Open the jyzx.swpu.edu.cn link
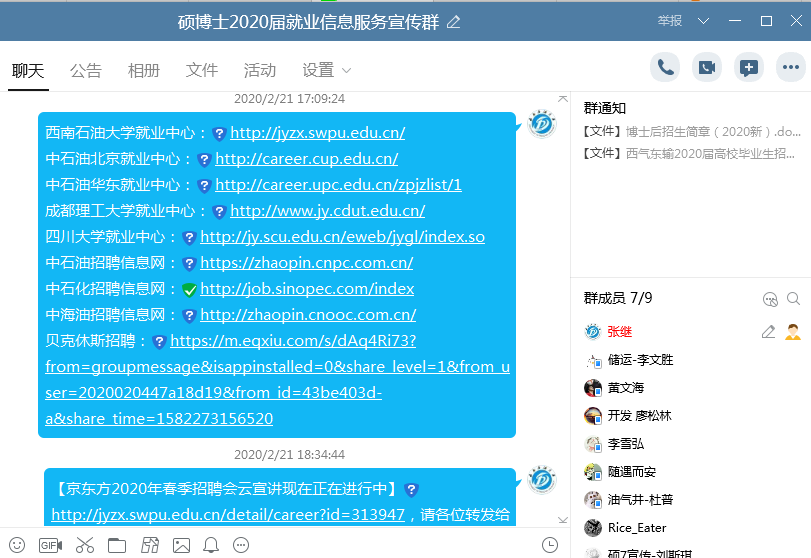This screenshot has width=811, height=558. tap(318, 133)
